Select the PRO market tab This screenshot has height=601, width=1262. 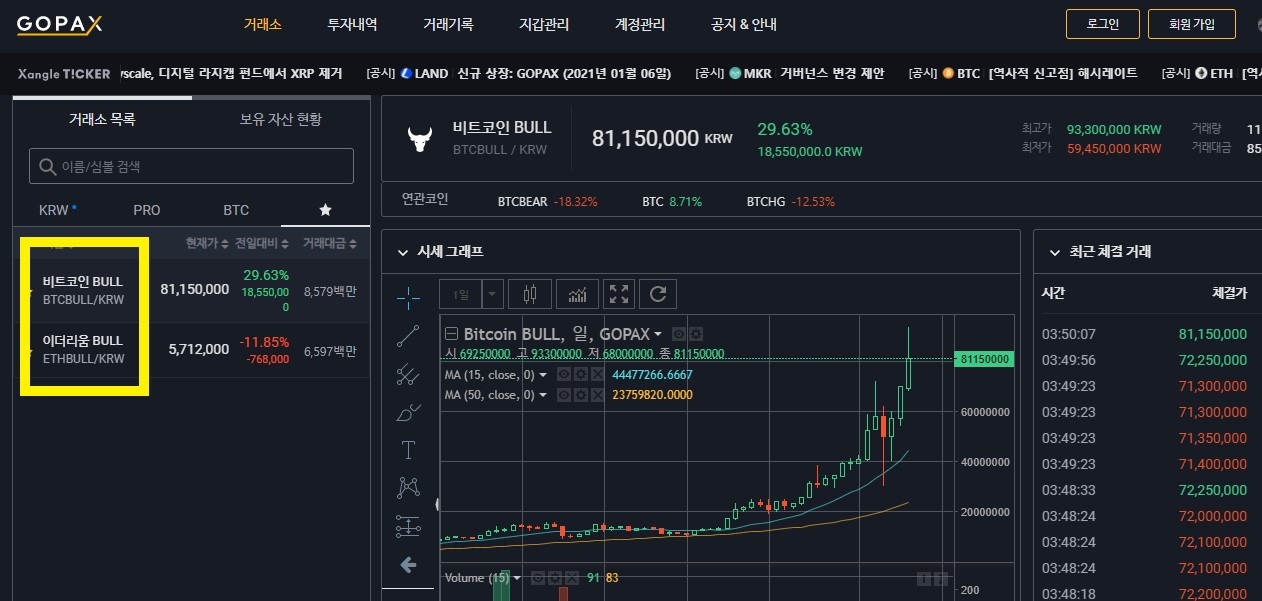pyautogui.click(x=146, y=210)
